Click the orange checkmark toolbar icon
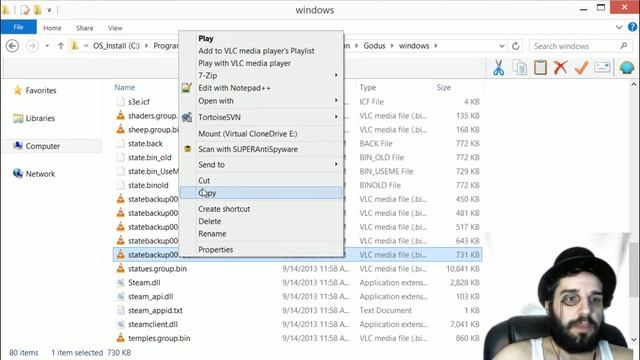The image size is (640, 360). (581, 67)
